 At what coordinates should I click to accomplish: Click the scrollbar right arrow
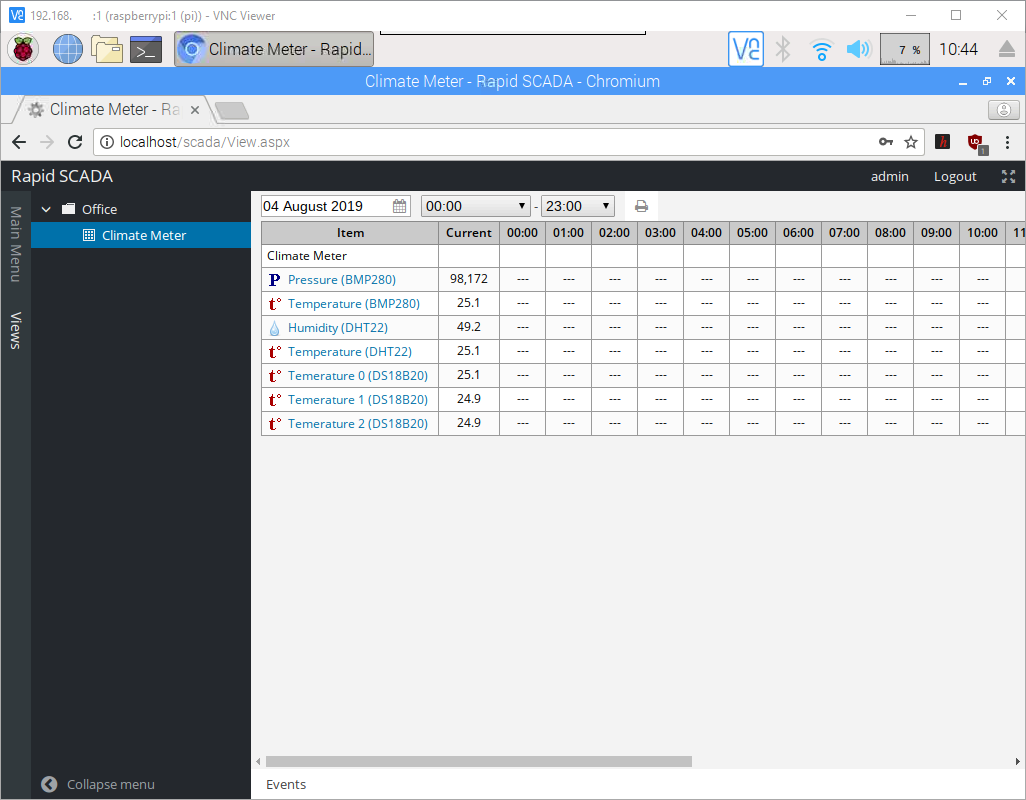pyautogui.click(x=1017, y=761)
